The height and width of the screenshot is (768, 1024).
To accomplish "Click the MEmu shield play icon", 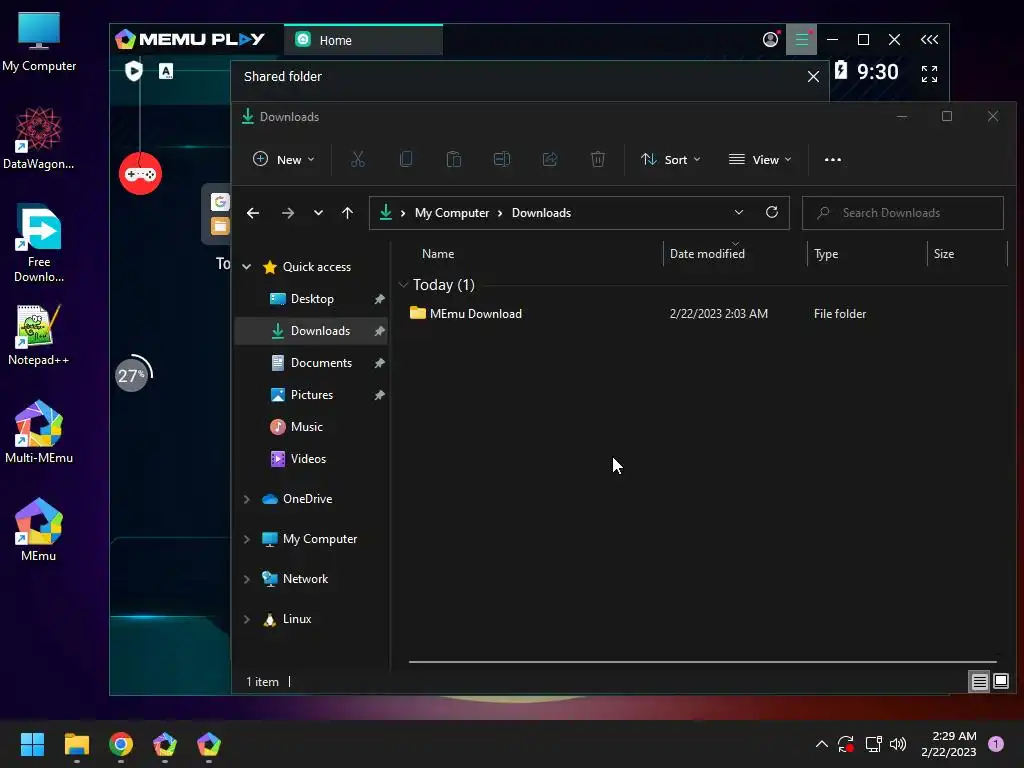I will click(x=134, y=71).
